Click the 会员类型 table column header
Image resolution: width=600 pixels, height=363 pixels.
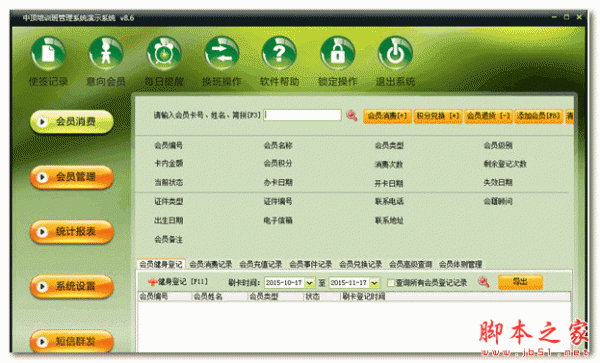275,296
